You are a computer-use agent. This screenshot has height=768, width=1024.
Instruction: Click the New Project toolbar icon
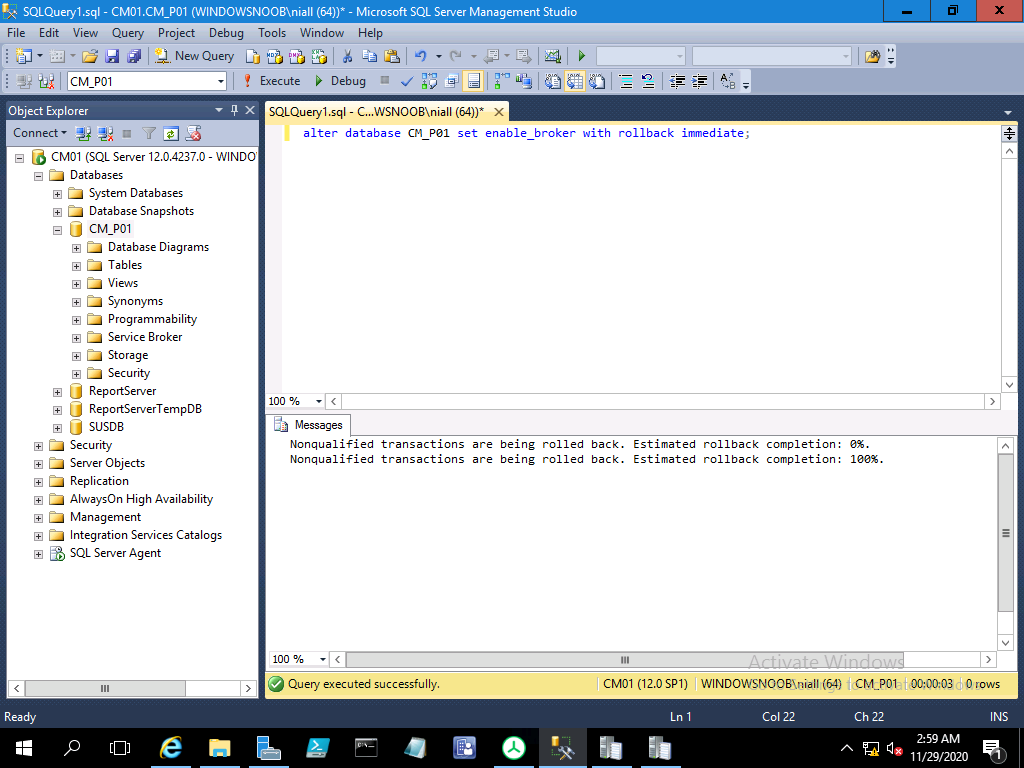24,56
